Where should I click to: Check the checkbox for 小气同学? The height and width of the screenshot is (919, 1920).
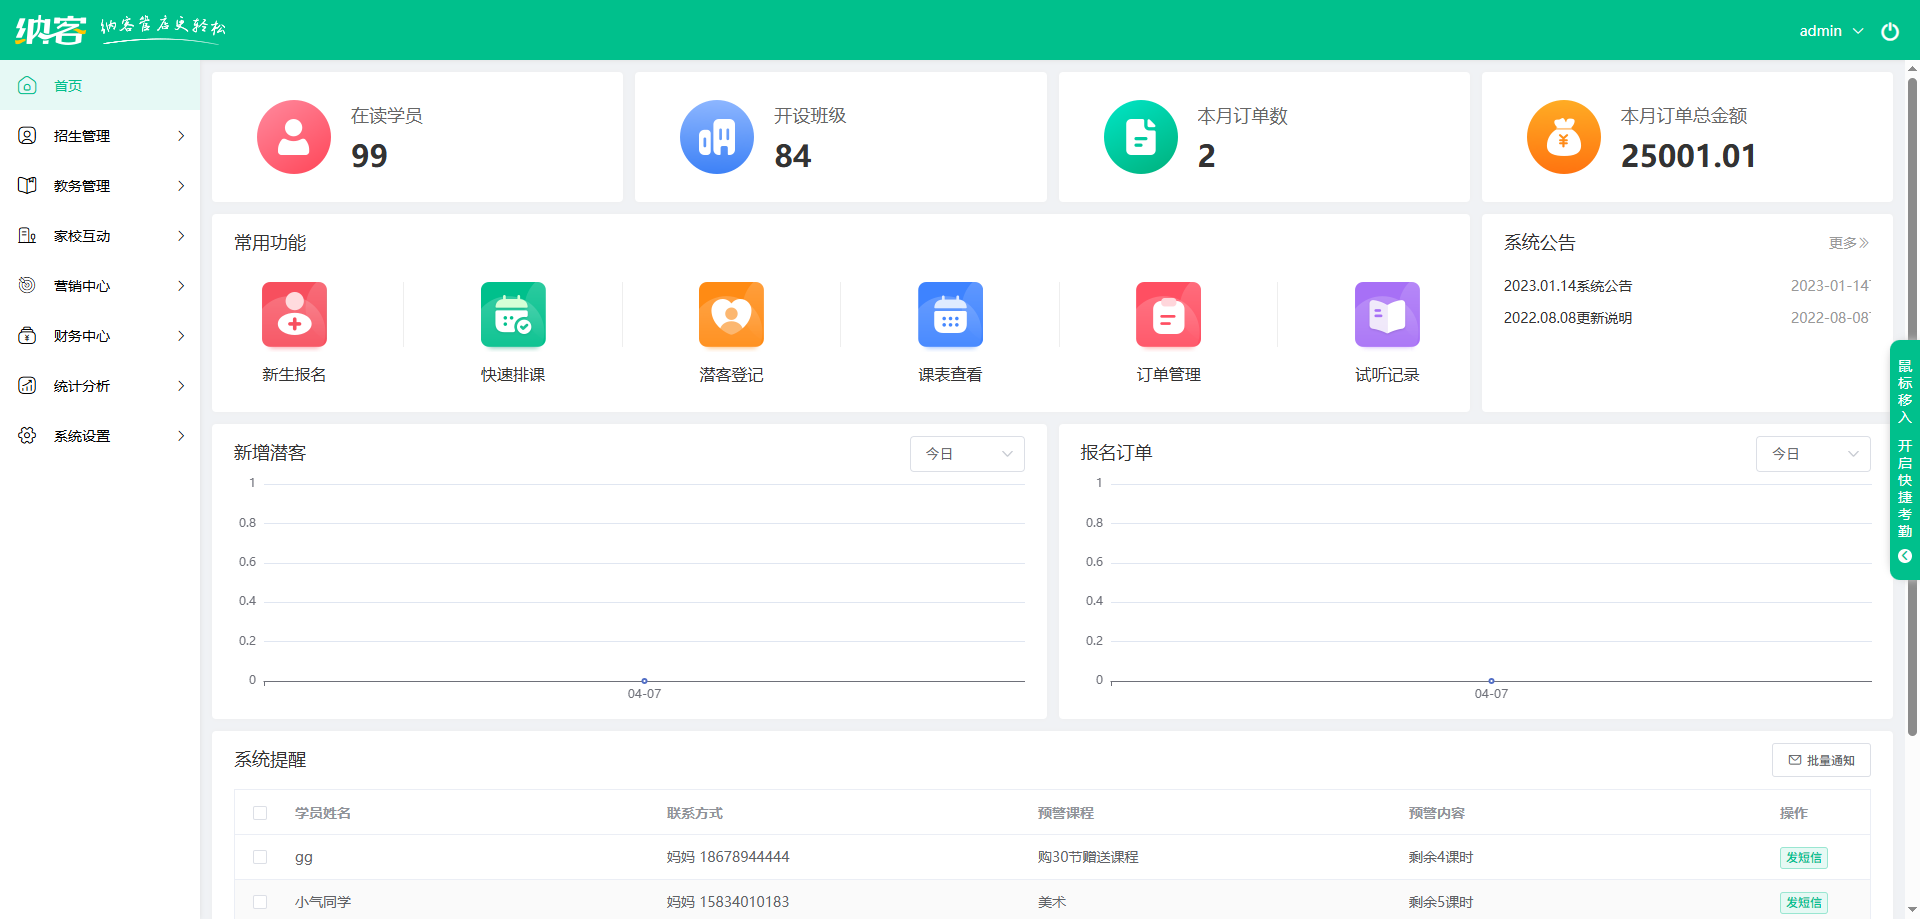[x=260, y=902]
